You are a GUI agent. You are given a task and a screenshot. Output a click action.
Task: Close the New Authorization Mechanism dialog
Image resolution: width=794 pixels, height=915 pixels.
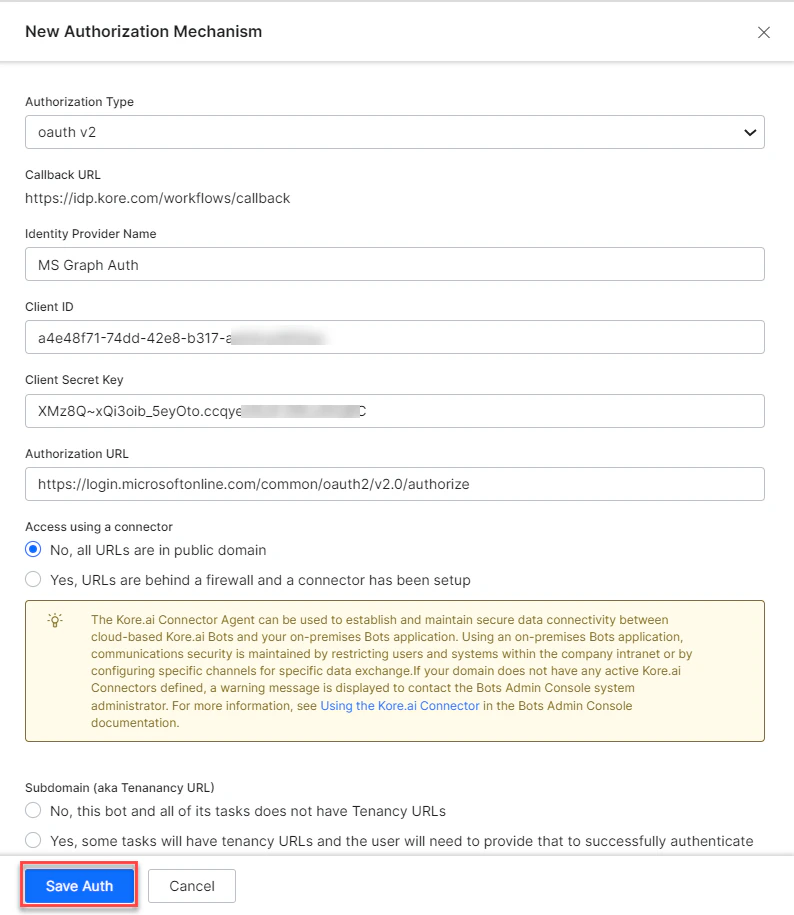pos(764,32)
